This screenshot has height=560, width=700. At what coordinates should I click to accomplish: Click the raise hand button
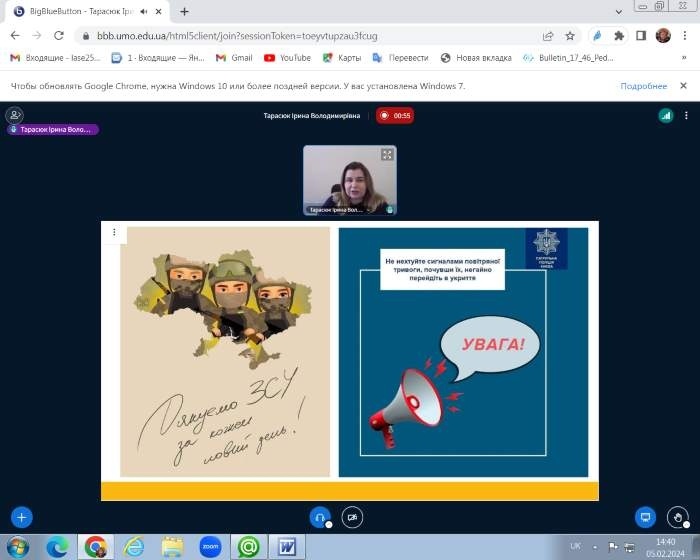tap(678, 517)
